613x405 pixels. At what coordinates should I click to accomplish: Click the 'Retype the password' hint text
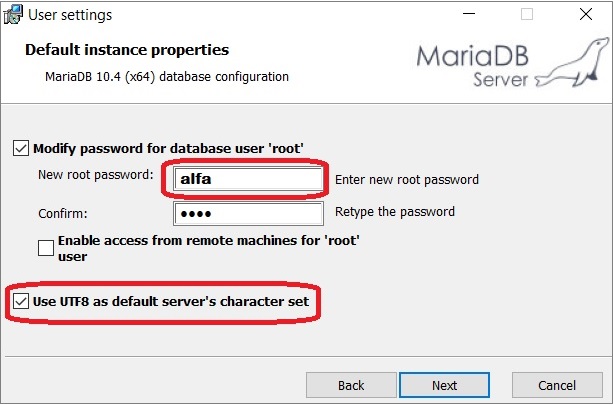[x=395, y=212]
